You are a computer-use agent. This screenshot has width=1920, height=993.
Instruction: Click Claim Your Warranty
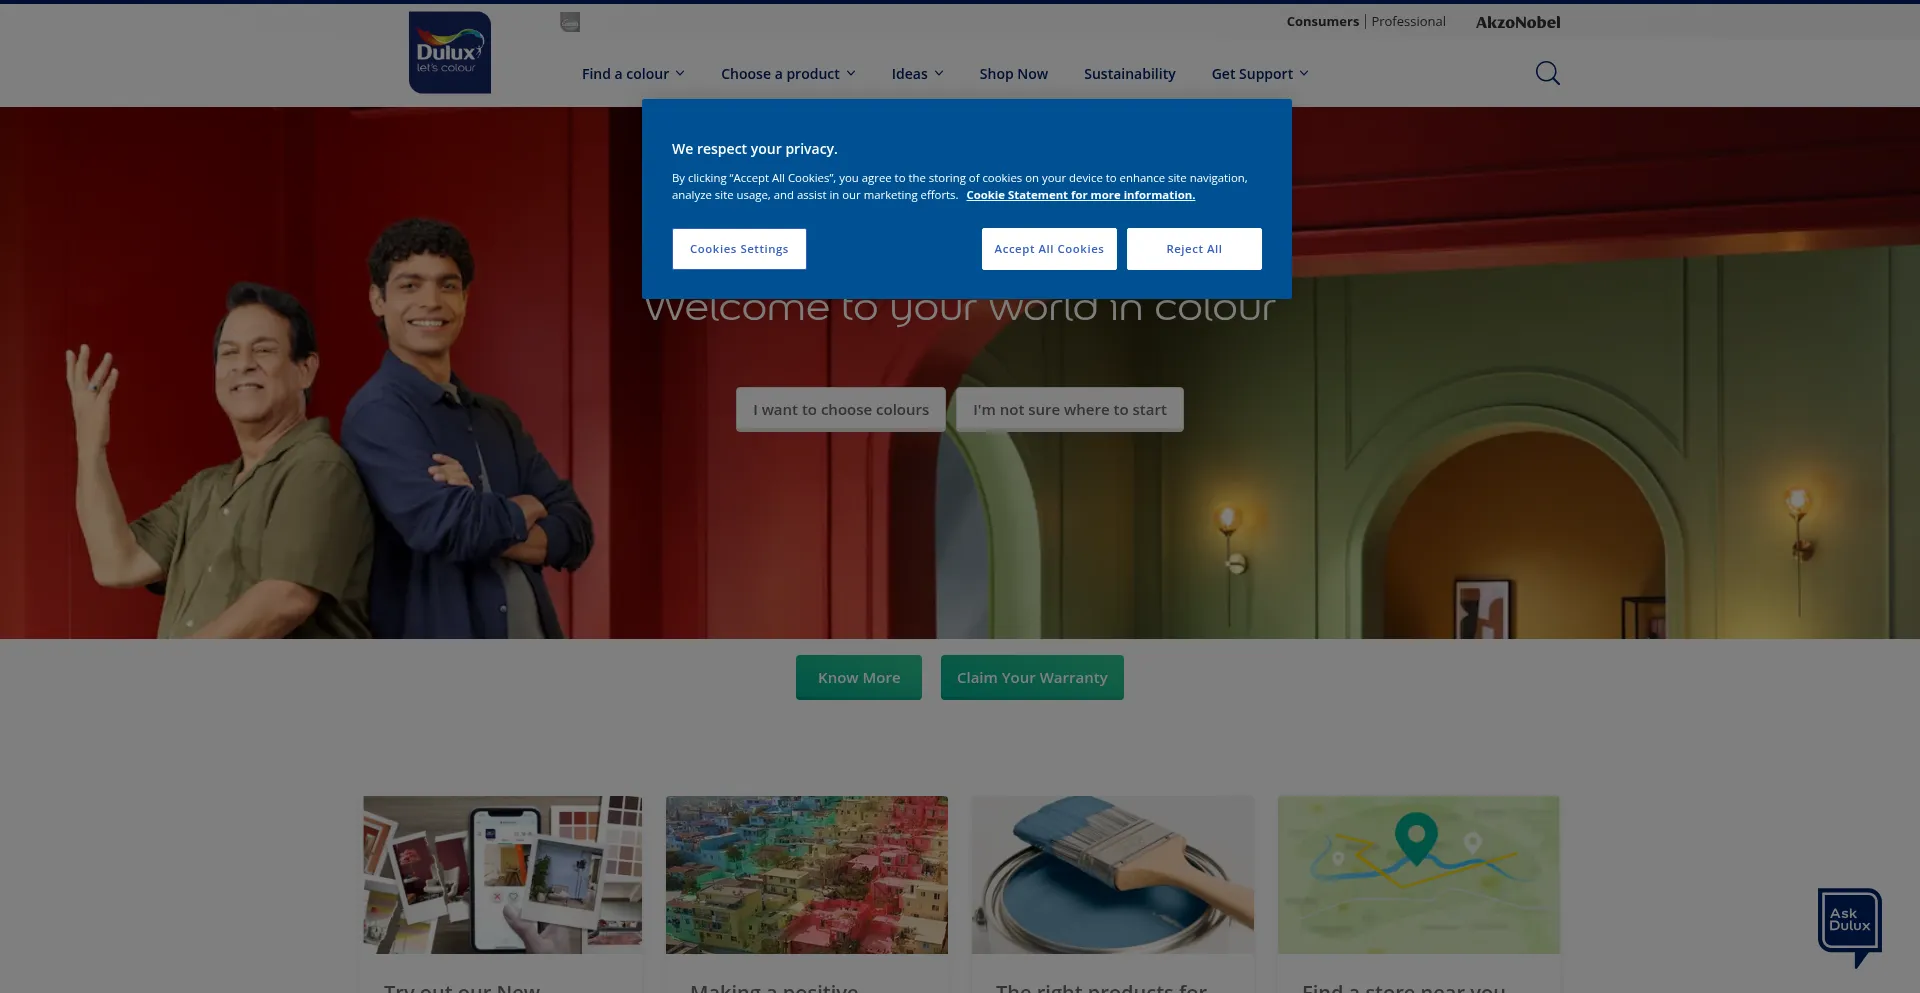[1032, 678]
